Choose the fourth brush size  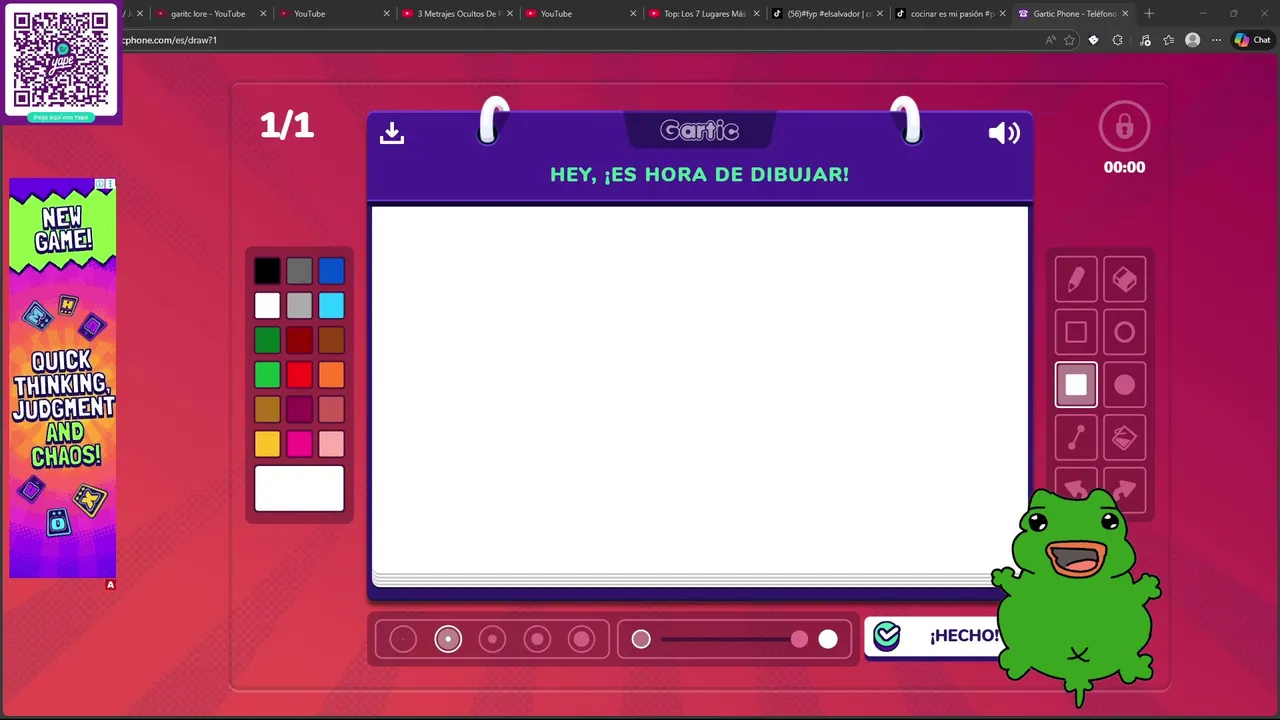tap(537, 639)
